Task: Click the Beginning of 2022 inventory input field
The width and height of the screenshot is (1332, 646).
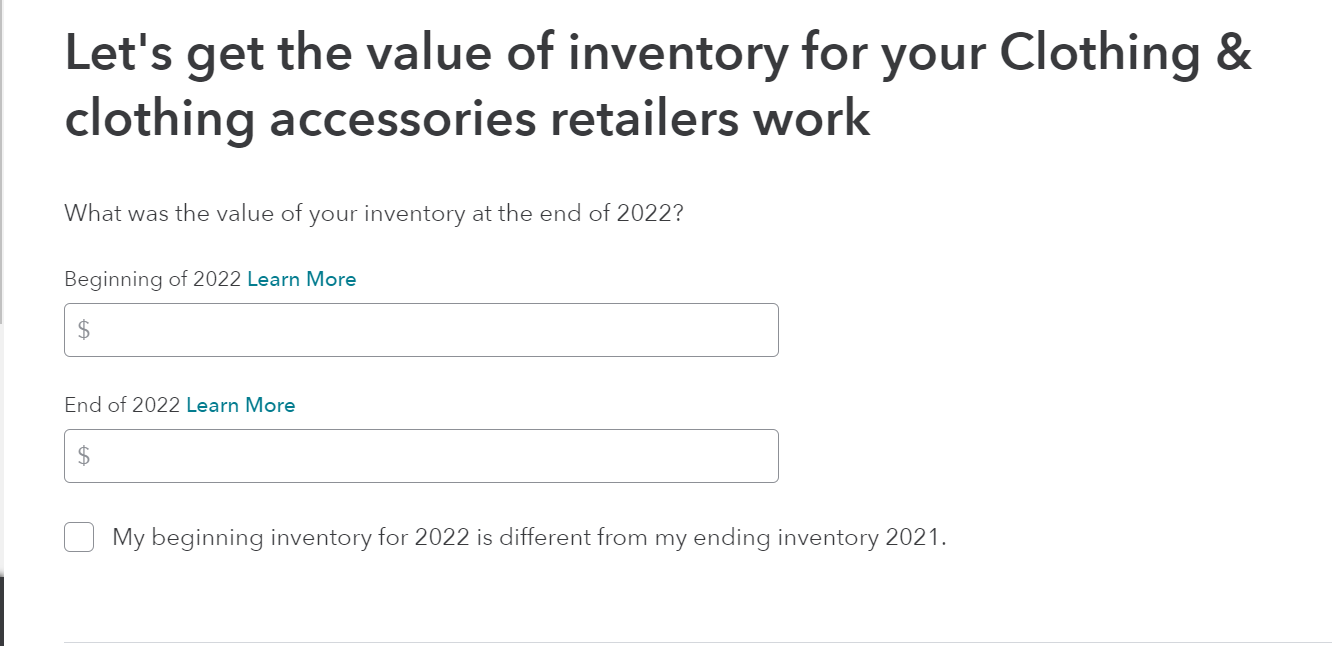Action: click(420, 330)
